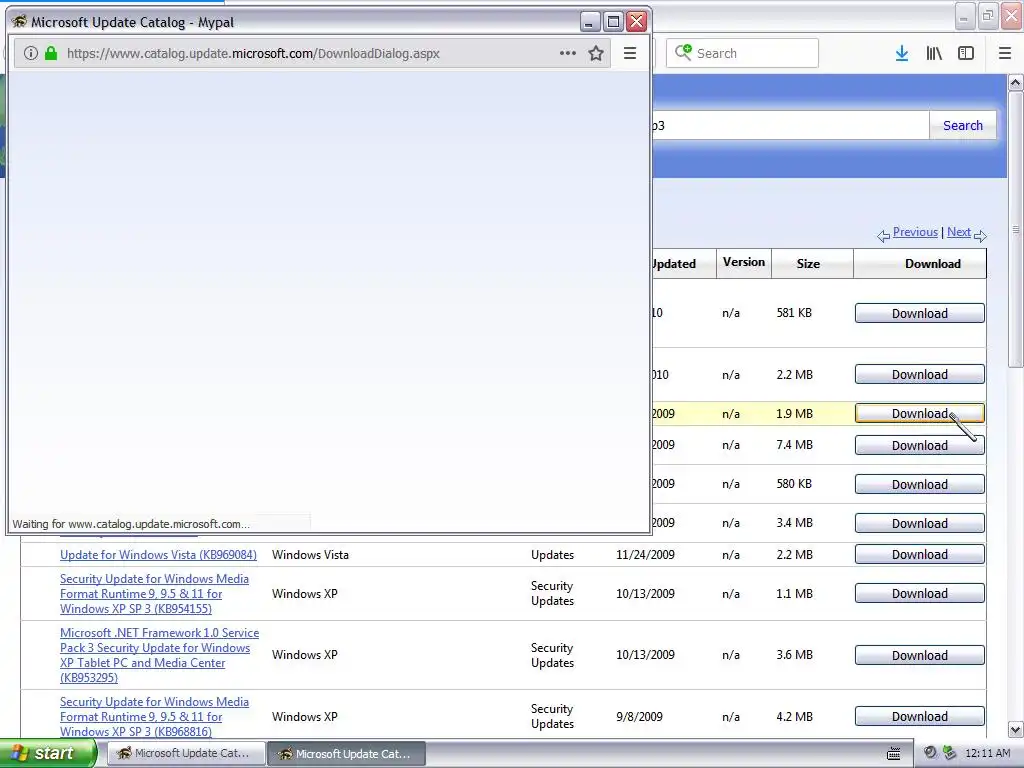Screen dimensions: 1024x768
Task: Maximize the Microsoft Update Catalog popup
Action: (613, 22)
